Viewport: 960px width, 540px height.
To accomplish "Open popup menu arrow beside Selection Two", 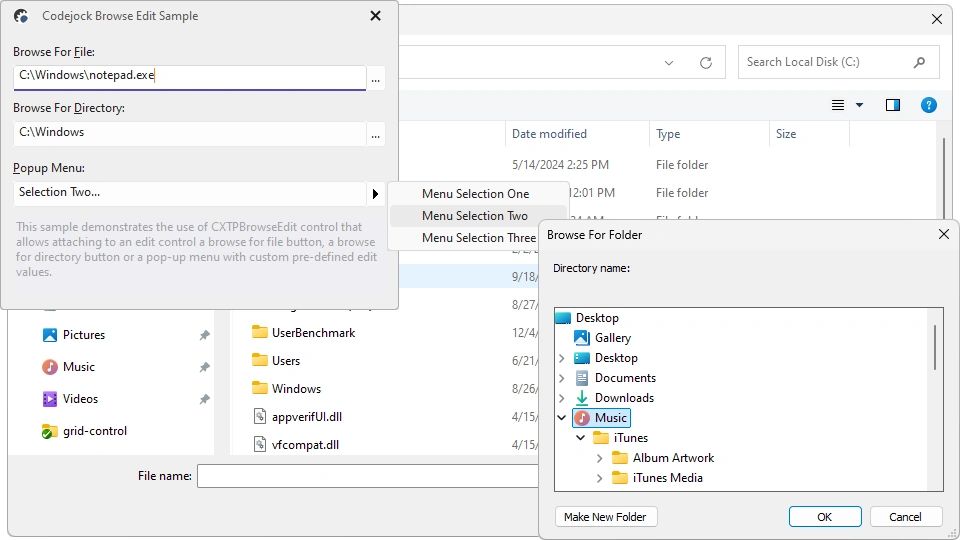I will tap(375, 194).
